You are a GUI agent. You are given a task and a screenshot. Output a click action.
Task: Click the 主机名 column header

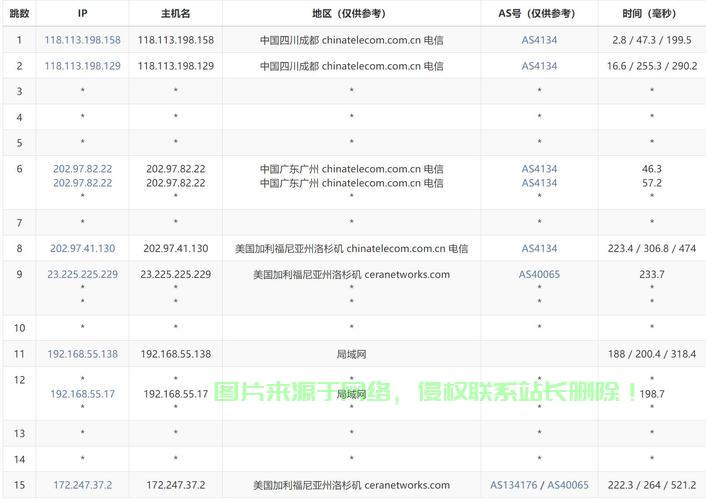tap(175, 14)
